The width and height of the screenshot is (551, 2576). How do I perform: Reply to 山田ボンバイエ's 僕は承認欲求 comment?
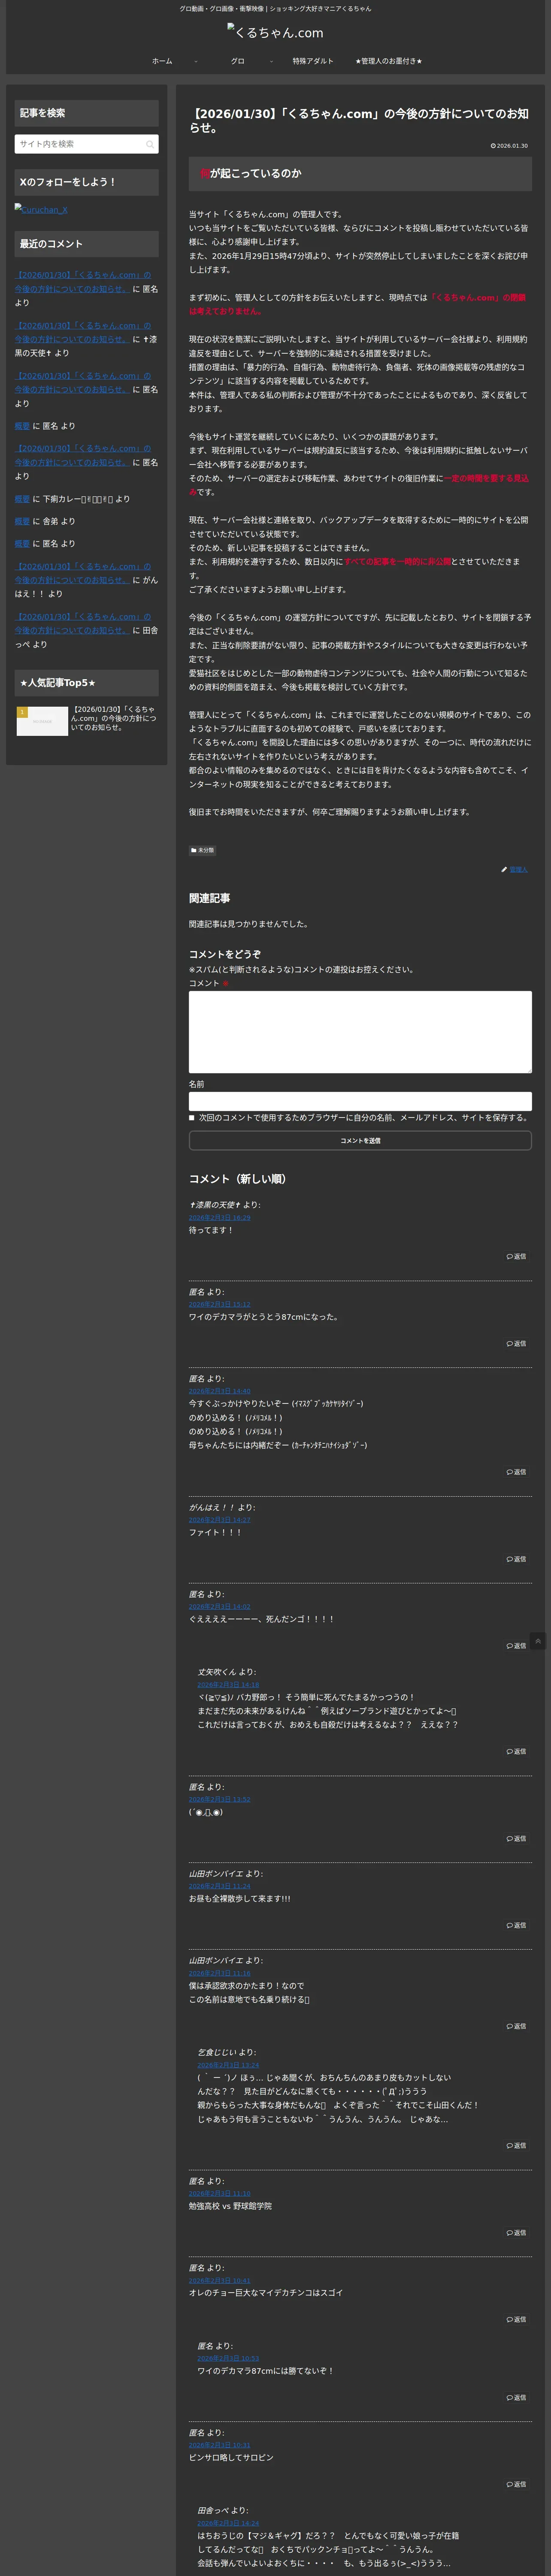click(516, 2026)
